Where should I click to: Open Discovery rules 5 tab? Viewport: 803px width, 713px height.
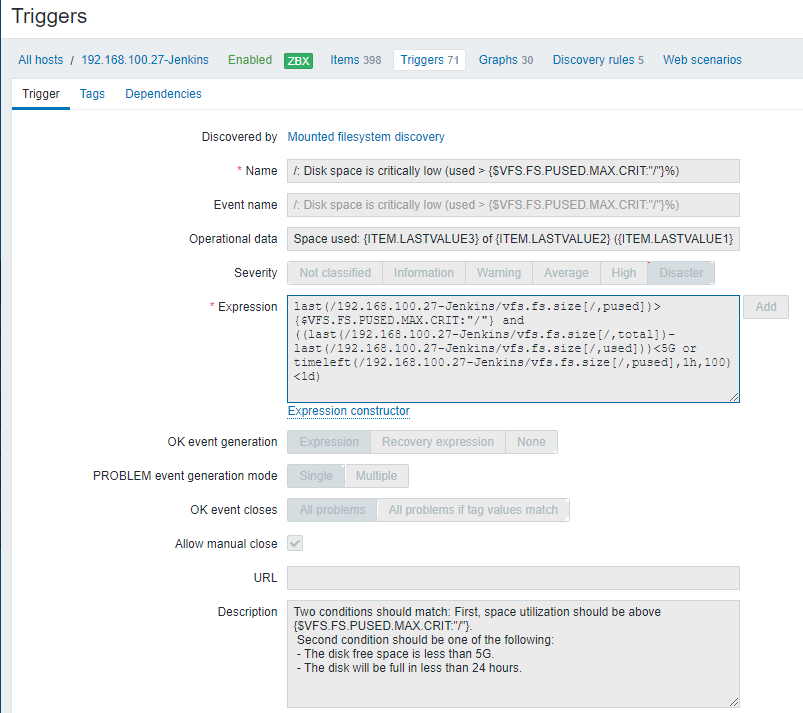[x=598, y=60]
